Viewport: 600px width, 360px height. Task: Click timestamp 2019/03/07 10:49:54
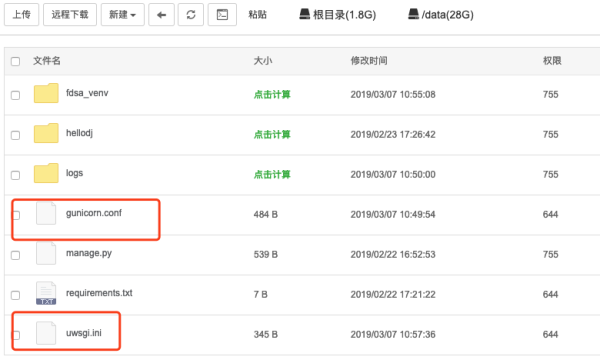[x=393, y=215]
